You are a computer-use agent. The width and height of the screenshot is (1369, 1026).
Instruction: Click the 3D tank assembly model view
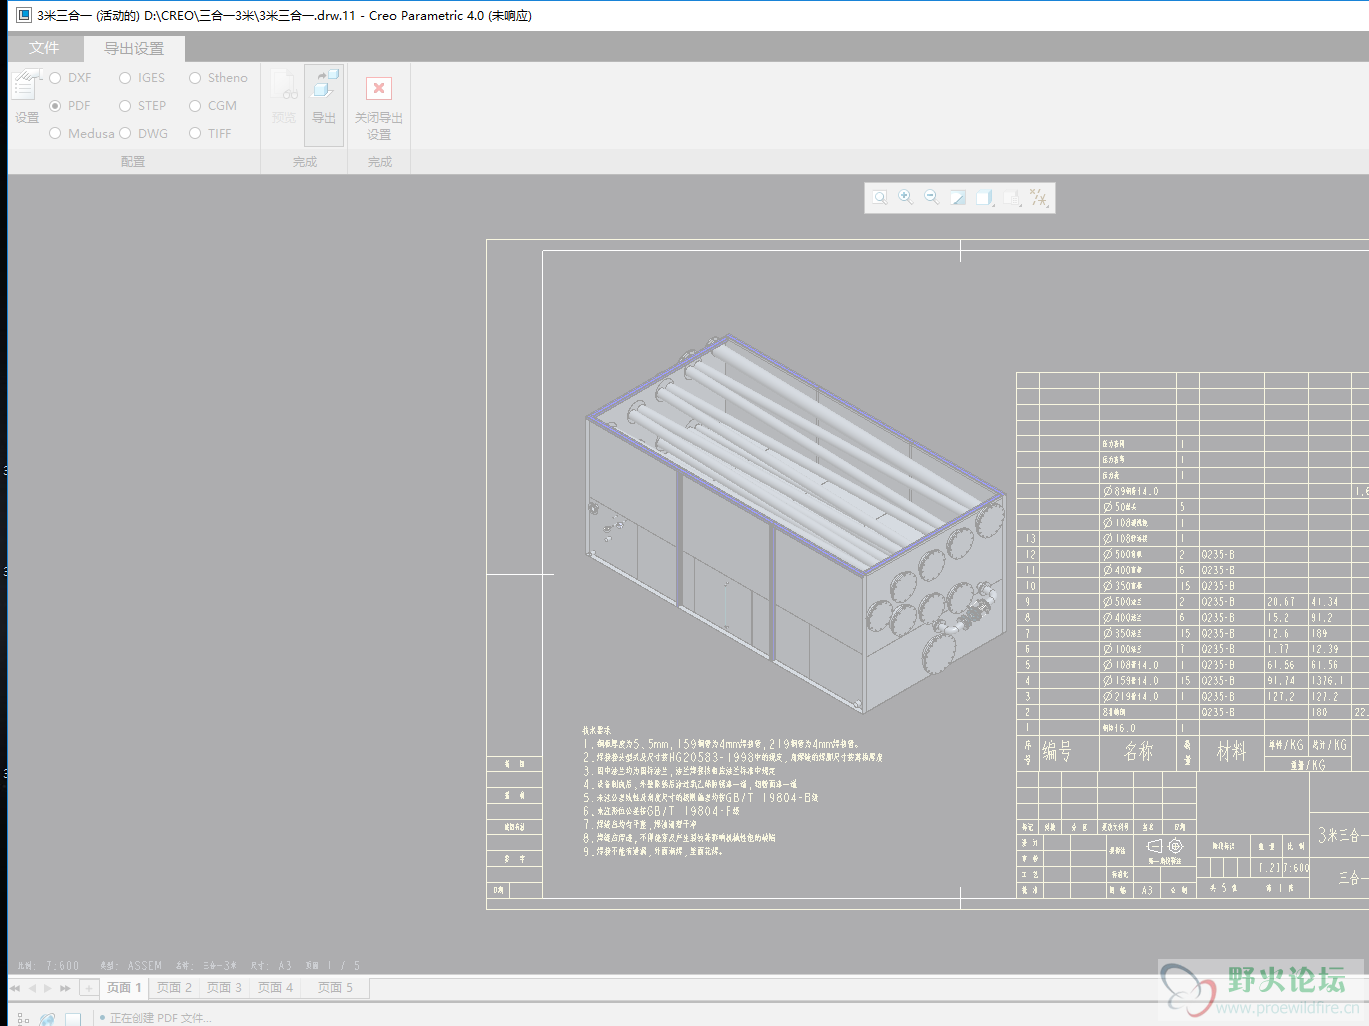(x=795, y=525)
